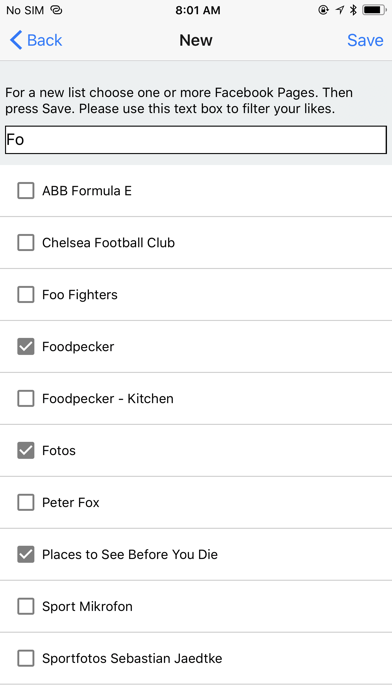This screenshot has width=392, height=696.
Task: Select Sportfotos Sebastian Jaedtke checkbox
Action: (26, 658)
